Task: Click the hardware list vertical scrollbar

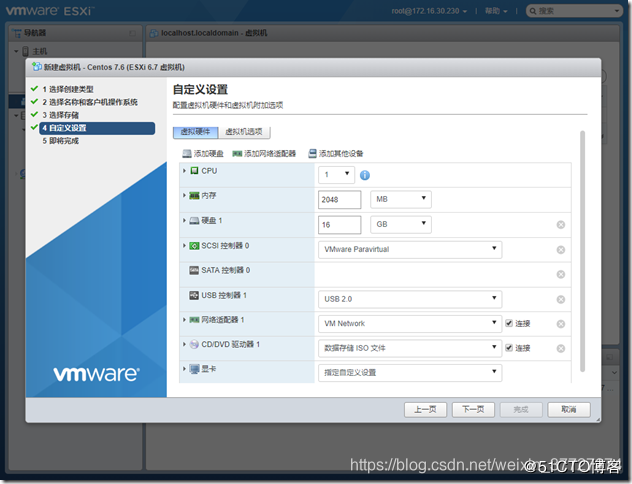Action: click(582, 251)
